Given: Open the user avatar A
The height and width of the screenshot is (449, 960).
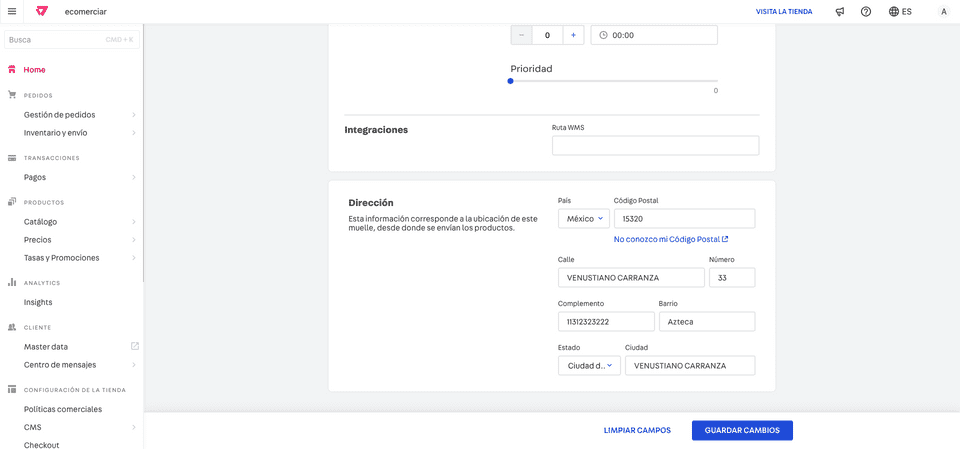Looking at the screenshot, I should point(943,11).
